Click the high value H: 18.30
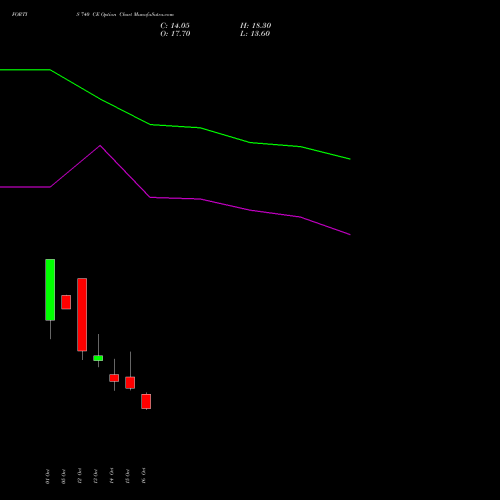500x500 pixels. (x=255, y=26)
